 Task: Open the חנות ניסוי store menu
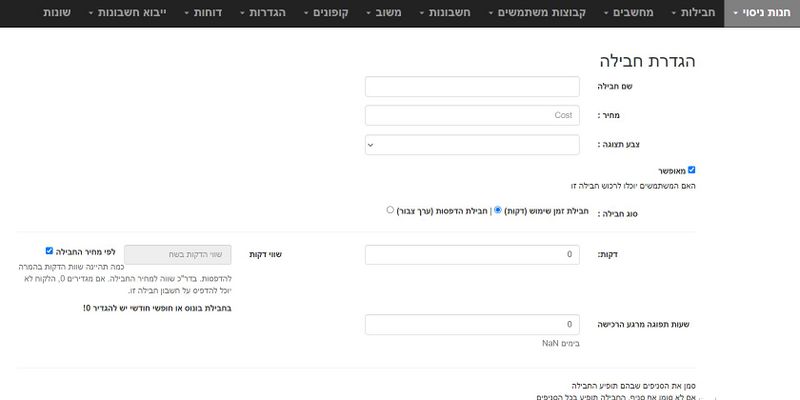coord(762,13)
